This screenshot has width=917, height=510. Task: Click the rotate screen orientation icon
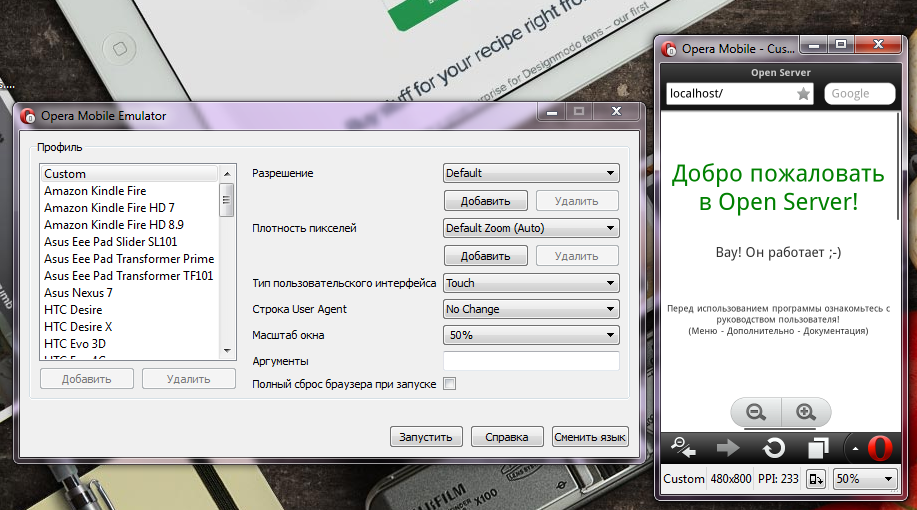pos(816,479)
